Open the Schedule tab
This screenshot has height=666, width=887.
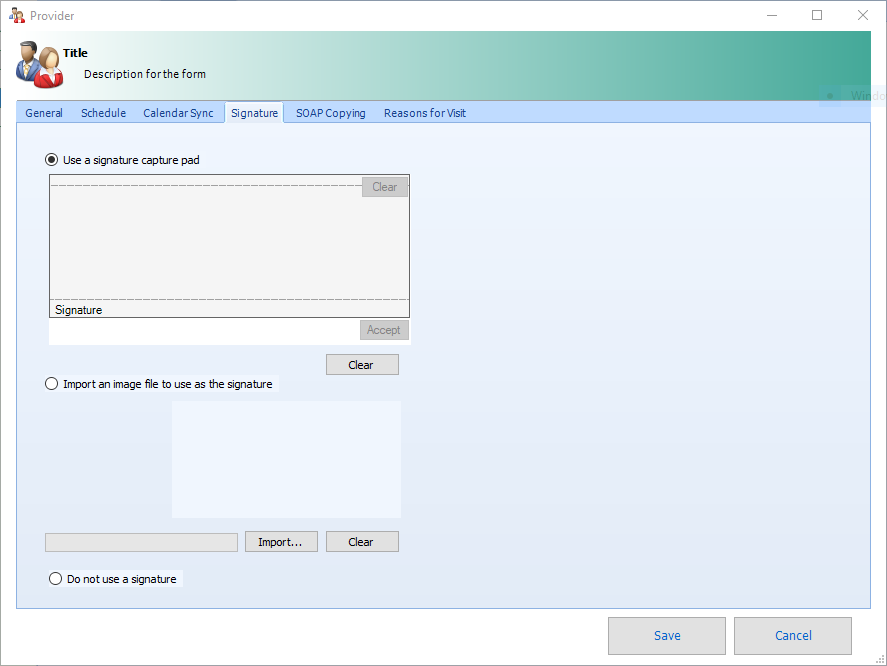point(103,113)
